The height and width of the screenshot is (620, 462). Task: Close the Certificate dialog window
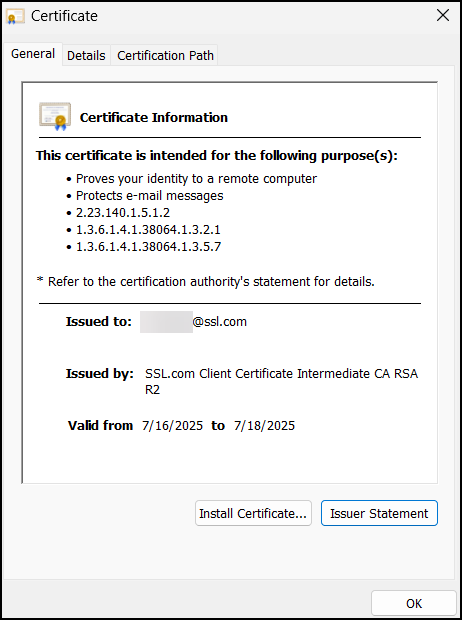pyautogui.click(x=443, y=15)
